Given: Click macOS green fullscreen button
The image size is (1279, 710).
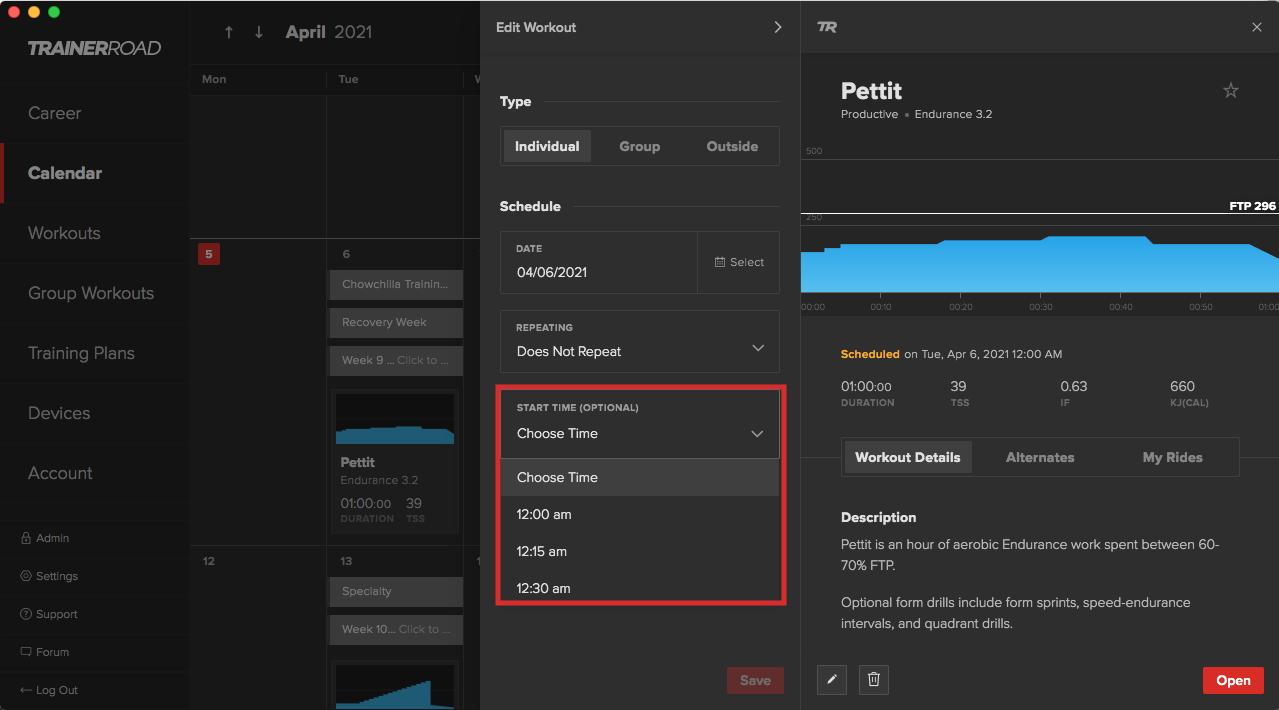Looking at the screenshot, I should (x=54, y=12).
